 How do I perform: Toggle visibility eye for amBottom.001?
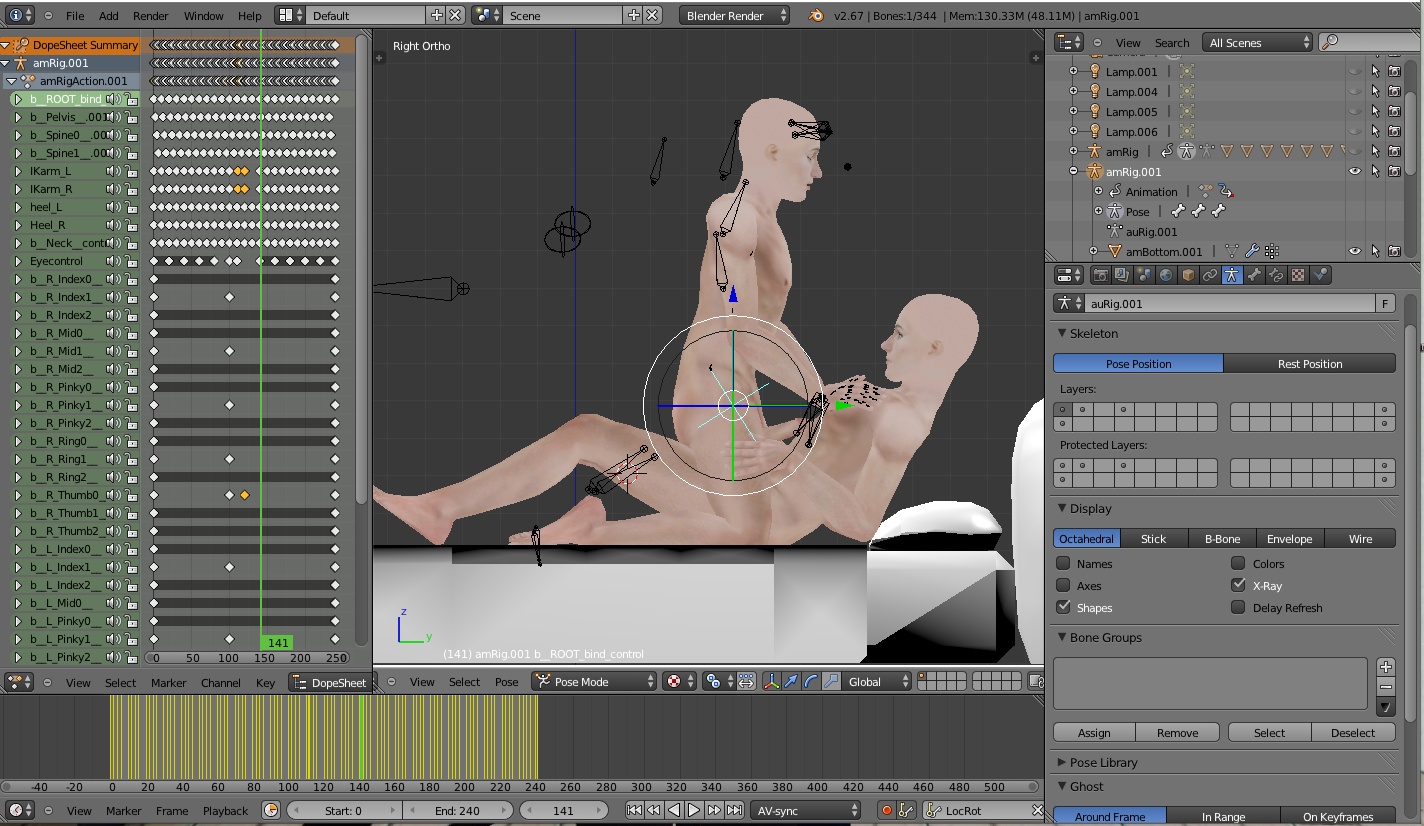click(x=1355, y=251)
